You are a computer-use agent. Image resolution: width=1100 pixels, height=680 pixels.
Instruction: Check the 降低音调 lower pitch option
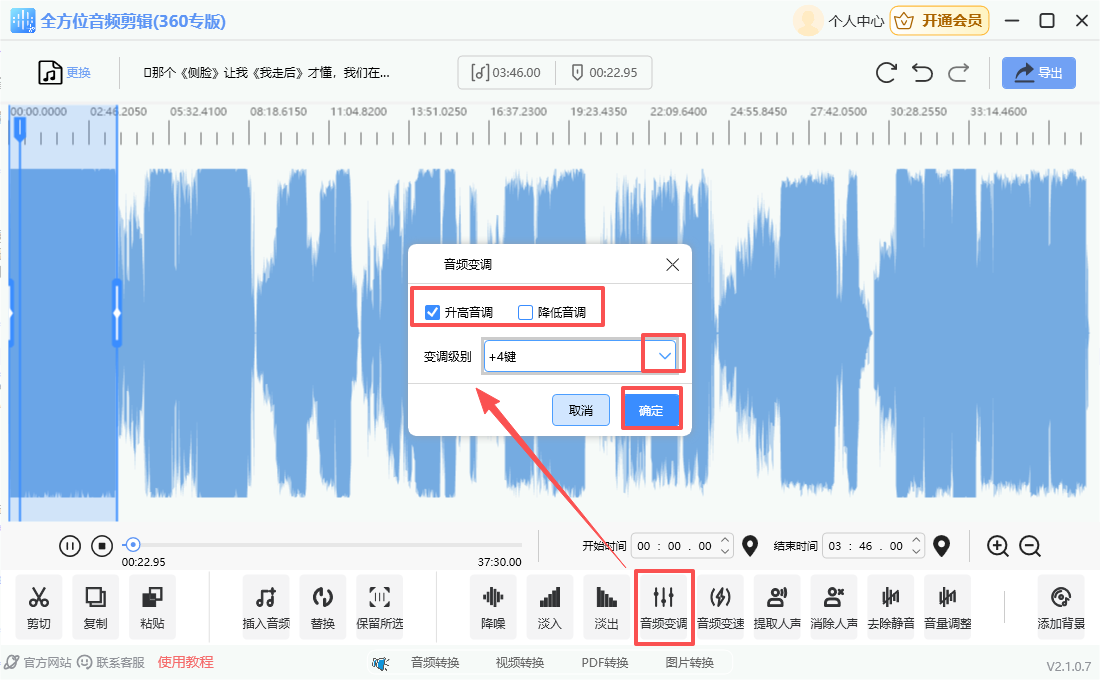[526, 312]
